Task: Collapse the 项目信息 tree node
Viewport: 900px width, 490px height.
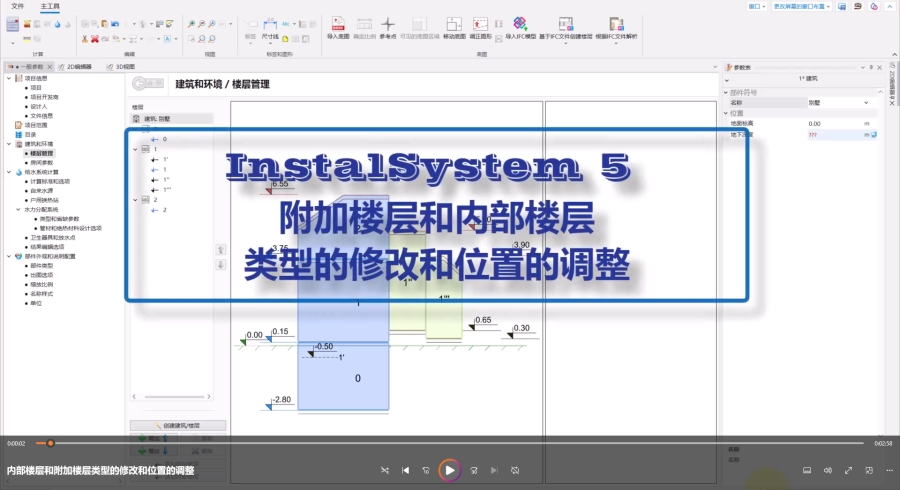Action: (9, 78)
